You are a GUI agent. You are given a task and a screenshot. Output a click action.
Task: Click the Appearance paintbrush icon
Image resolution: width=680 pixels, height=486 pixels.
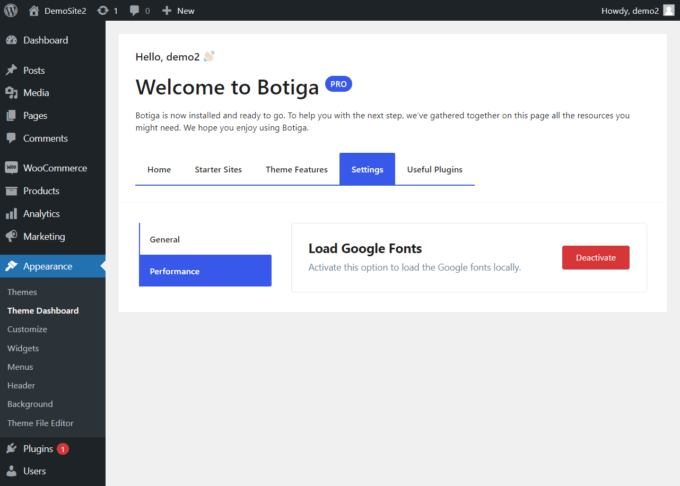11,266
